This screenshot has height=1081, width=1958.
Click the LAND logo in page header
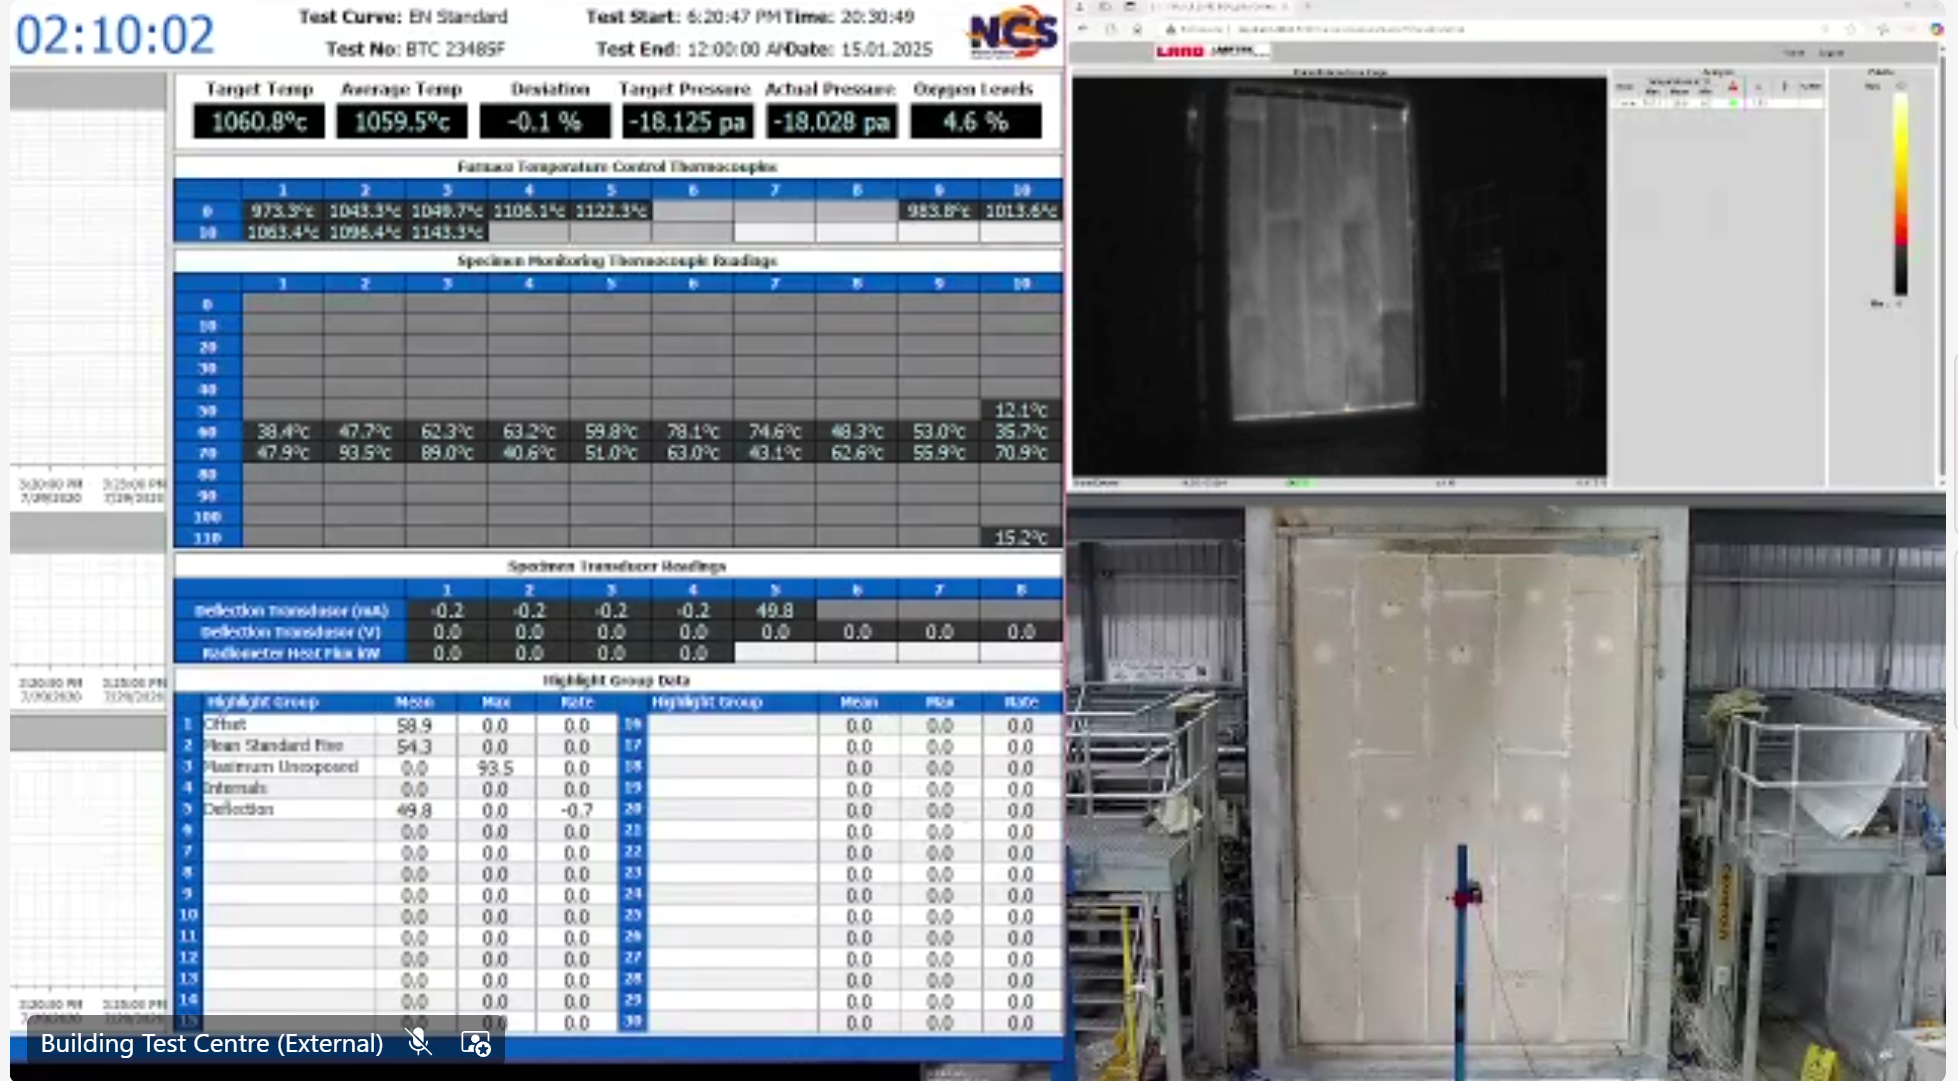tap(1180, 51)
